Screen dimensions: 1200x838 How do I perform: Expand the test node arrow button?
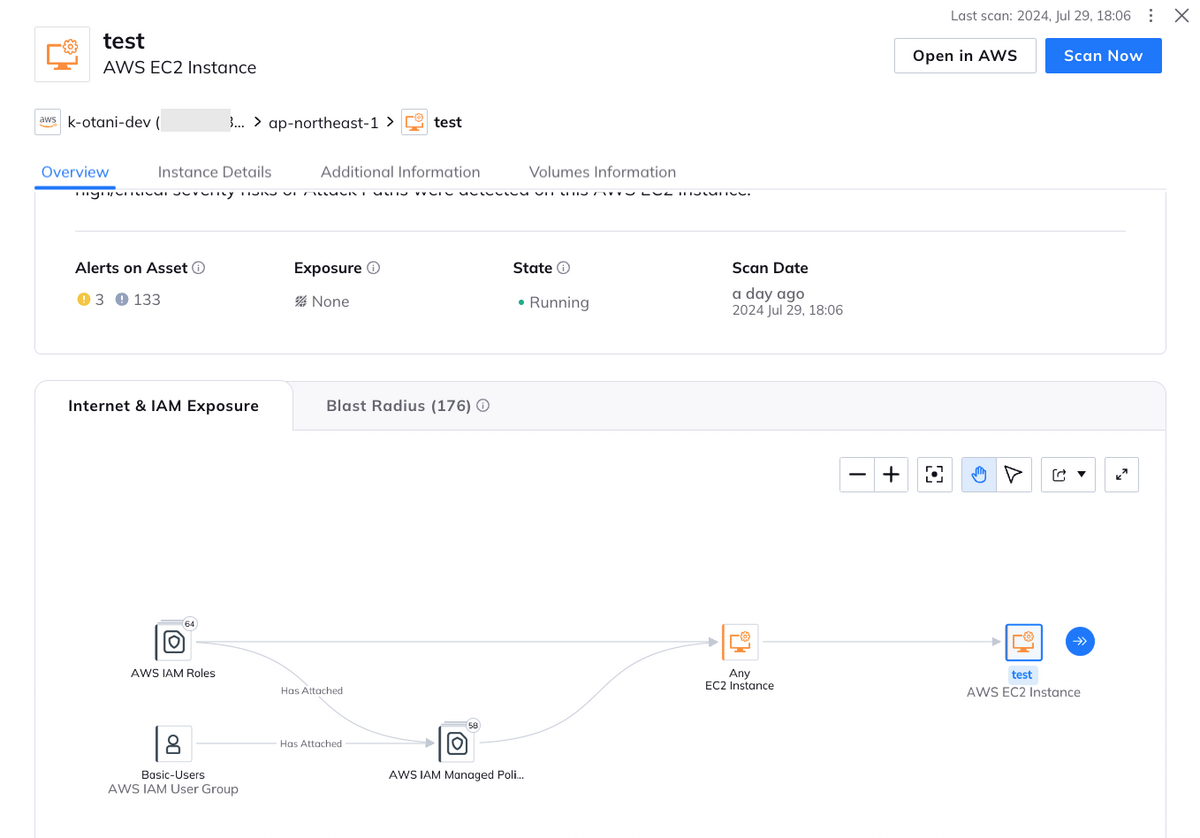coord(1080,641)
